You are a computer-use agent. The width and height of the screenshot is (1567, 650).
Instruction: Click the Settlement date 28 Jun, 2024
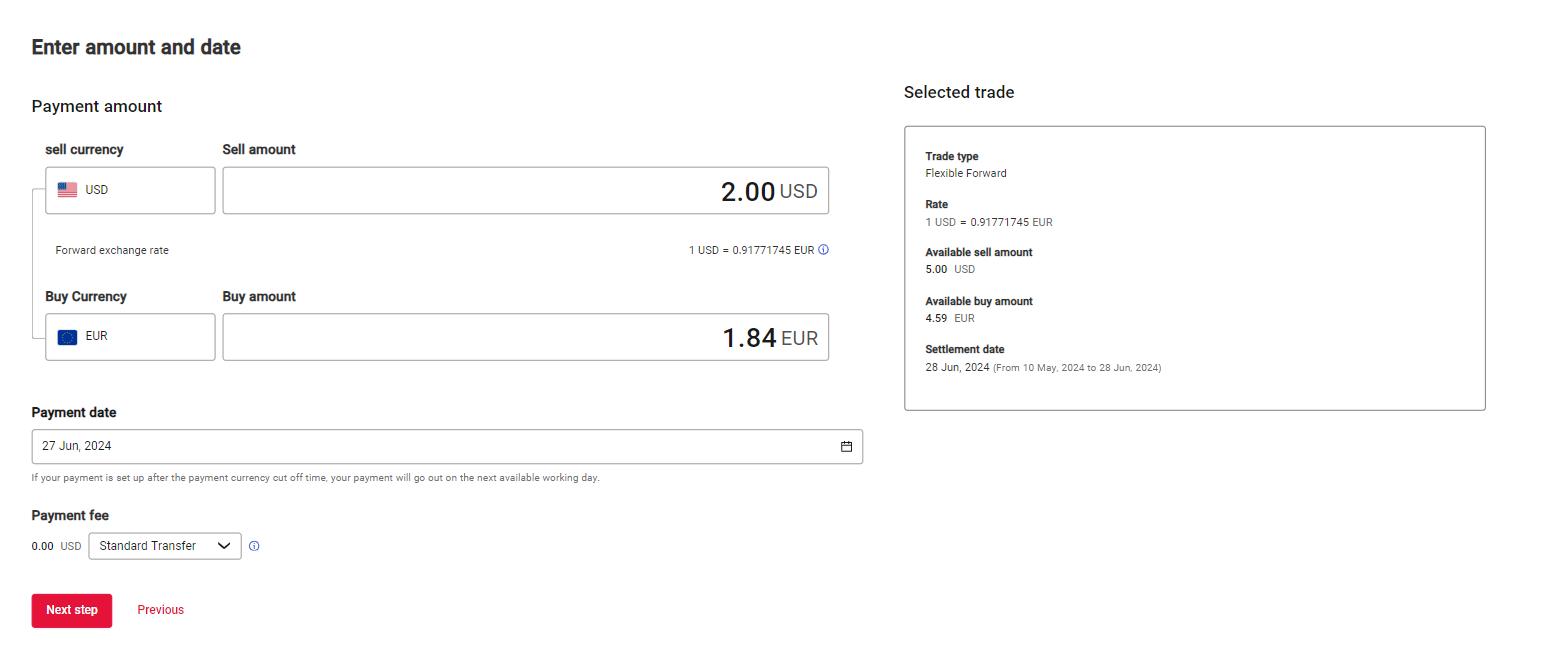[x=957, y=367]
